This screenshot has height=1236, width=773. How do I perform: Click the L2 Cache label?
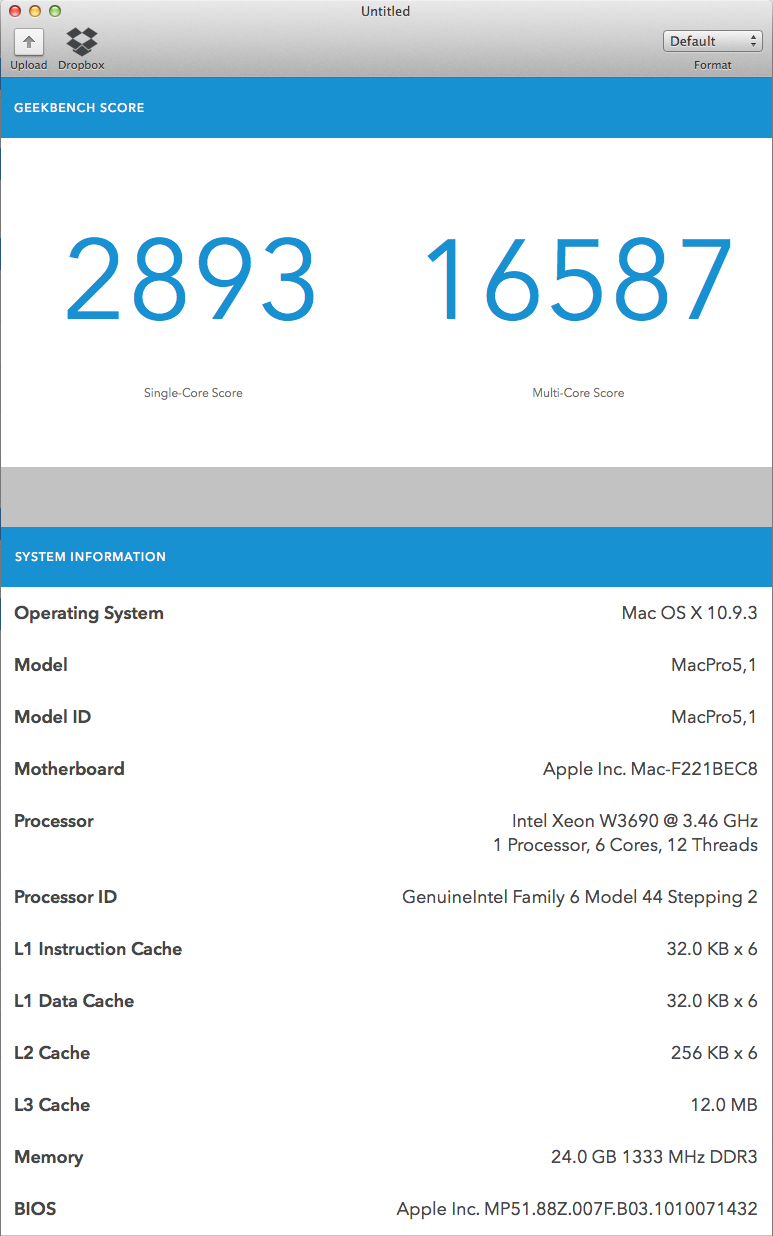[x=52, y=1053]
